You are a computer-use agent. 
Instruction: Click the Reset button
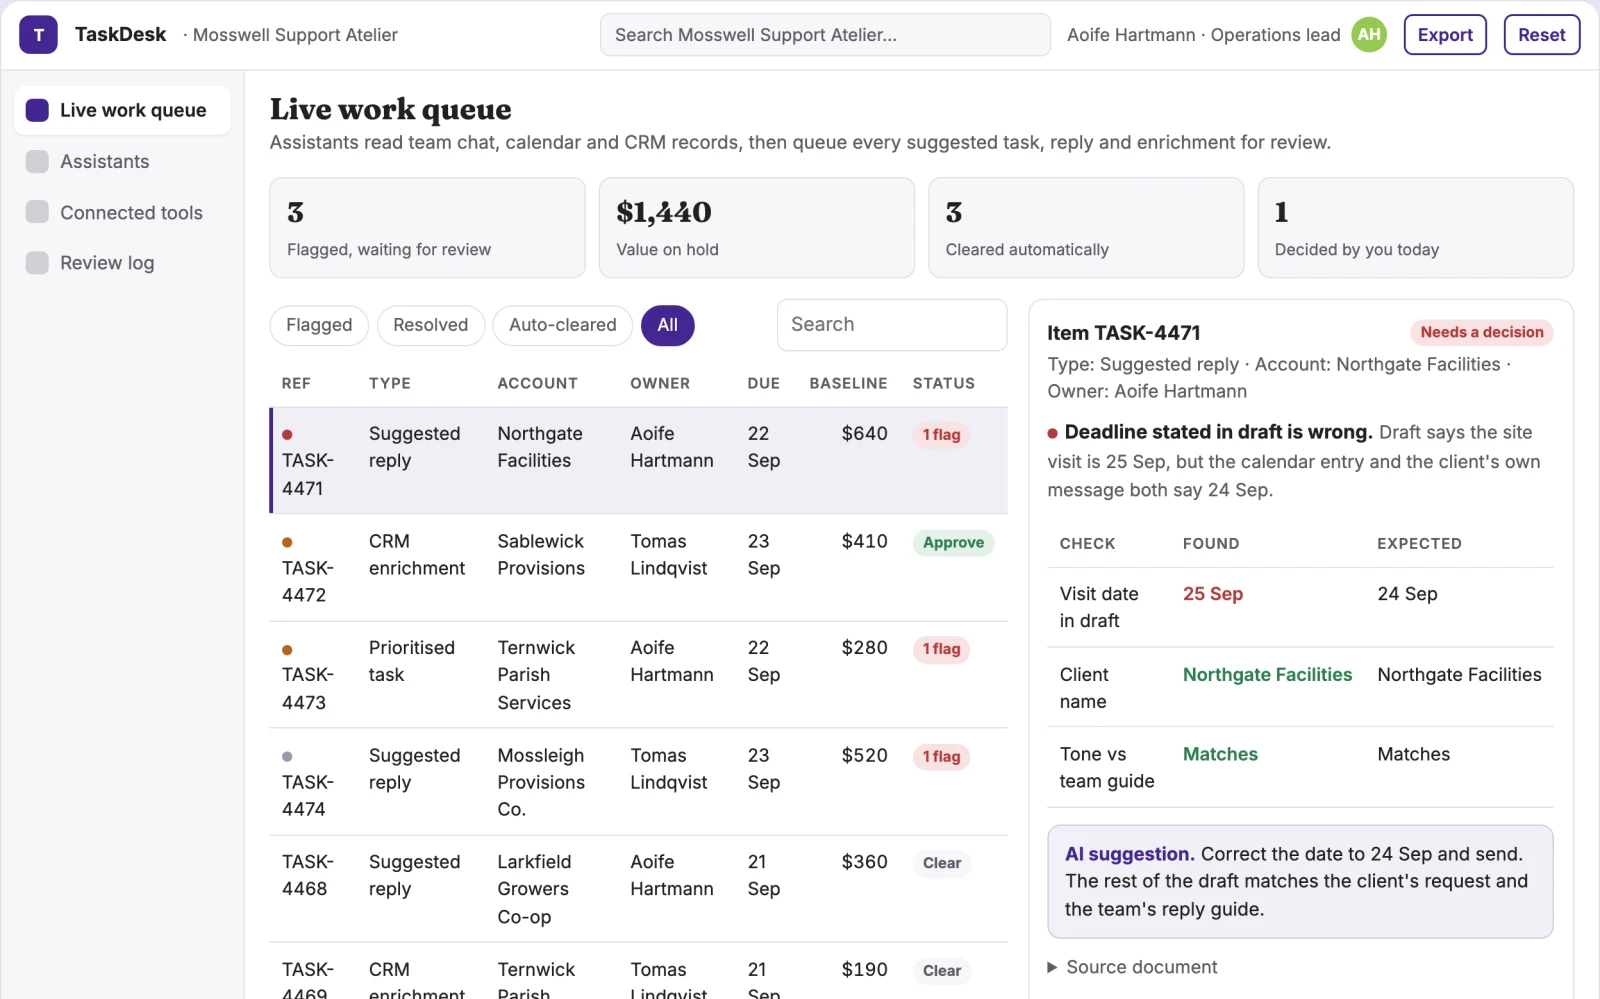pyautogui.click(x=1542, y=35)
